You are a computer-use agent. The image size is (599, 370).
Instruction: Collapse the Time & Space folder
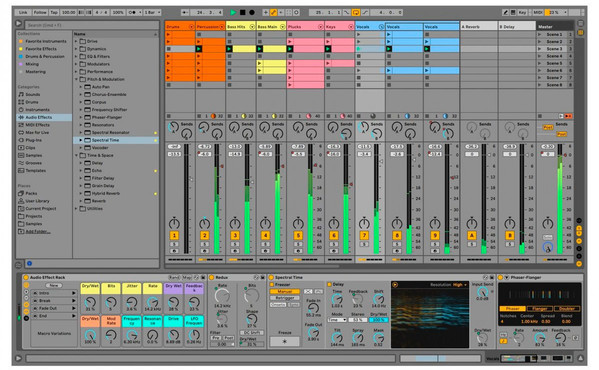point(76,155)
